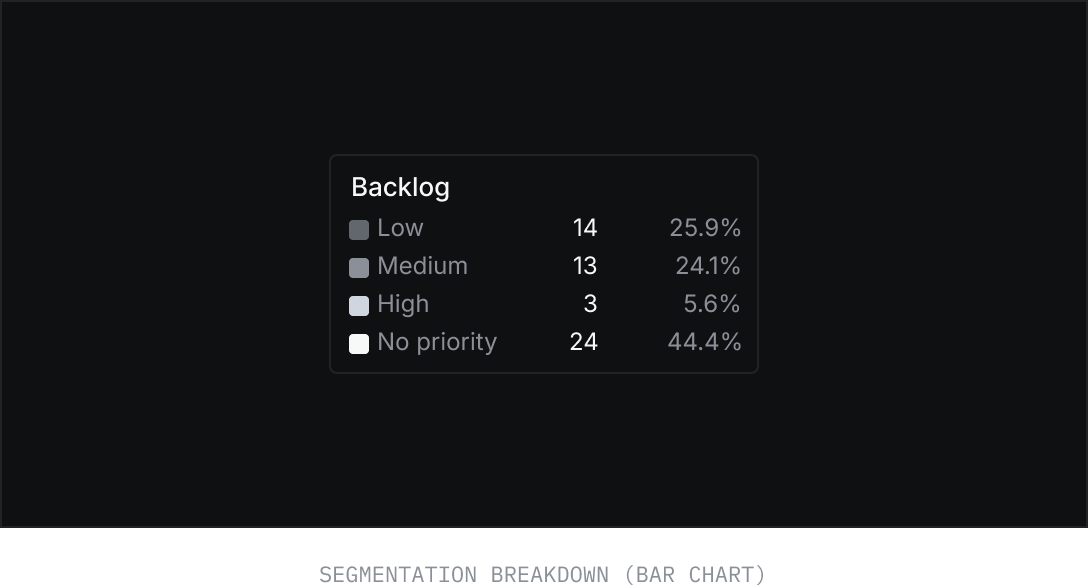Click the Medium count value 13
The image size is (1088, 588).
click(585, 266)
